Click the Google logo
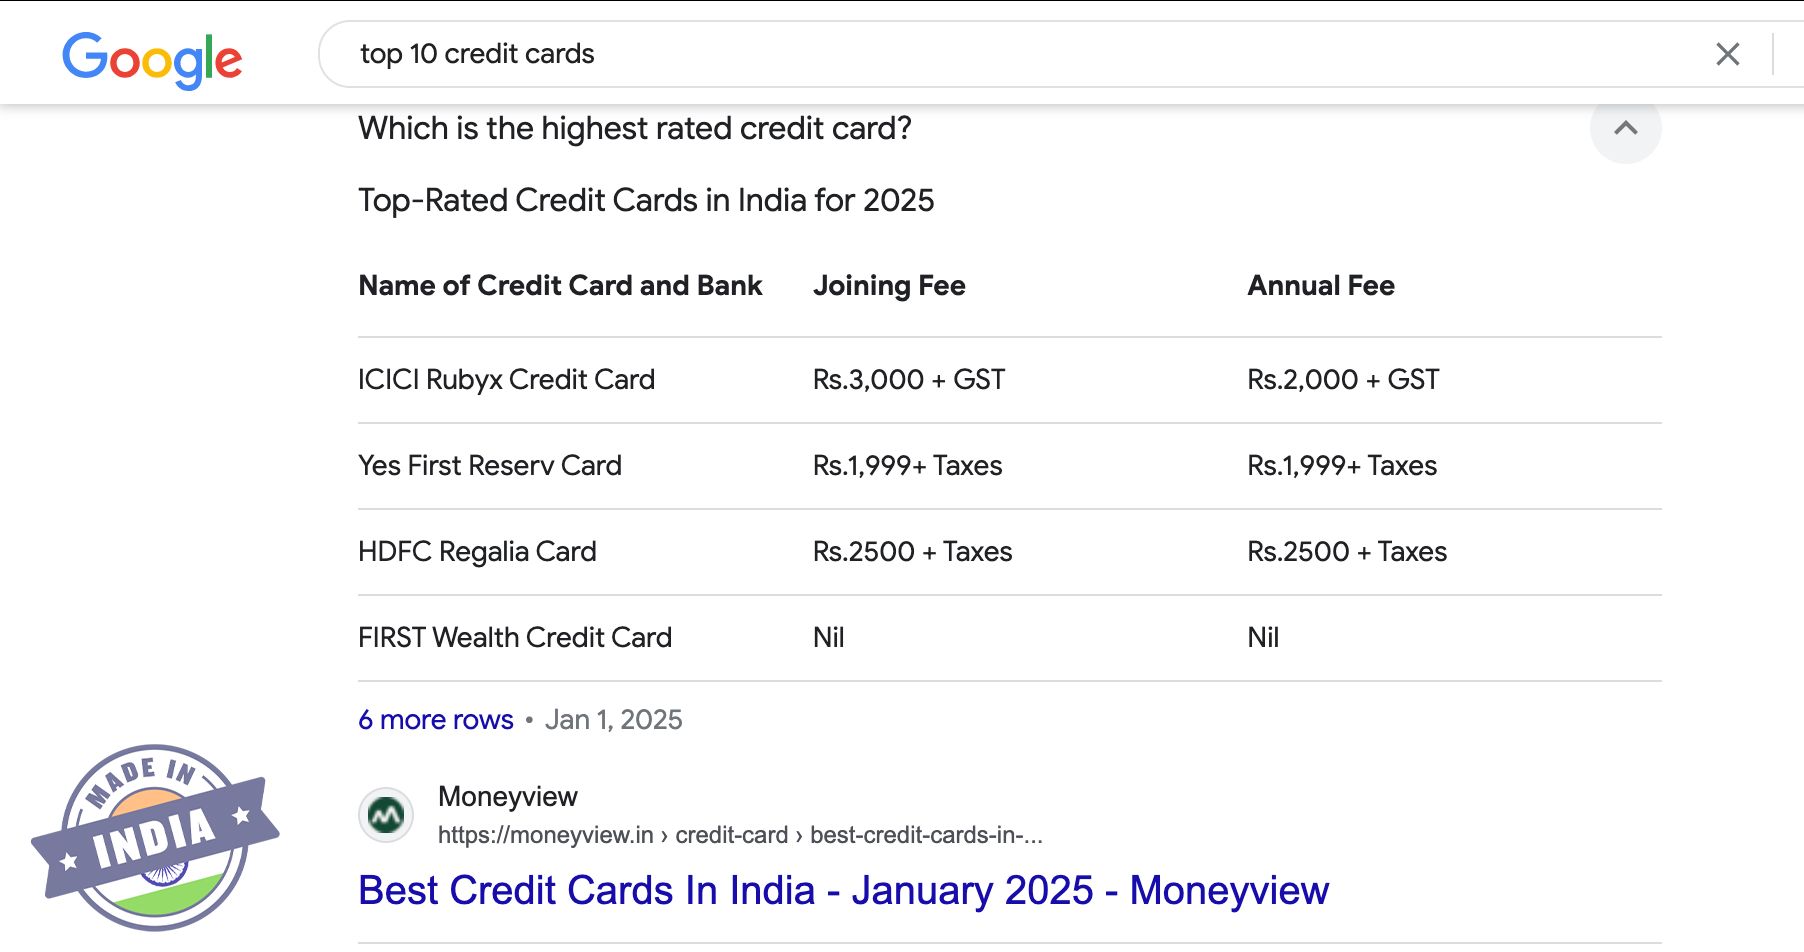 152,59
